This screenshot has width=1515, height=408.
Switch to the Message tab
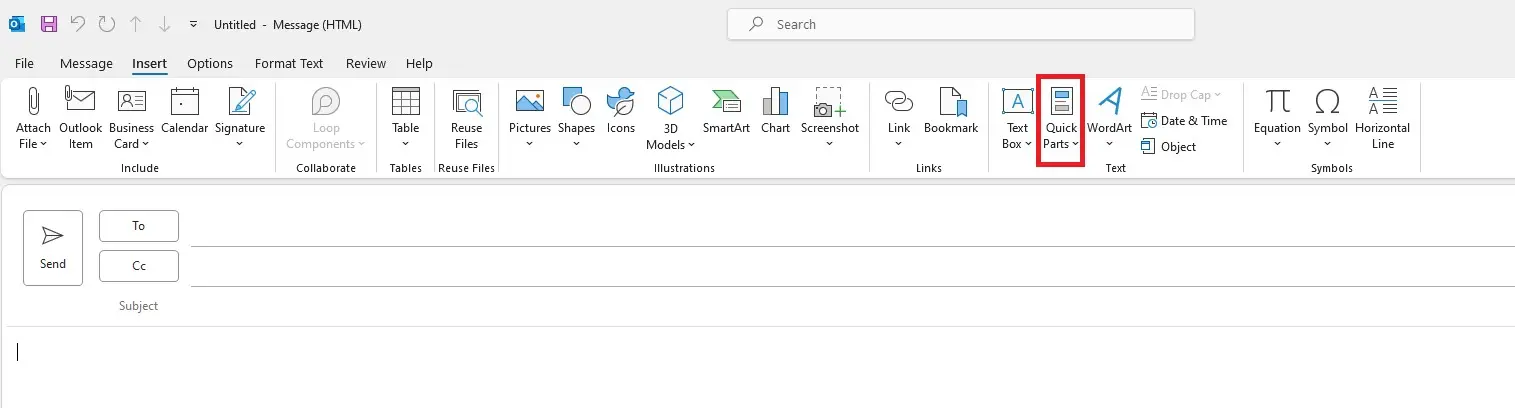(x=86, y=63)
